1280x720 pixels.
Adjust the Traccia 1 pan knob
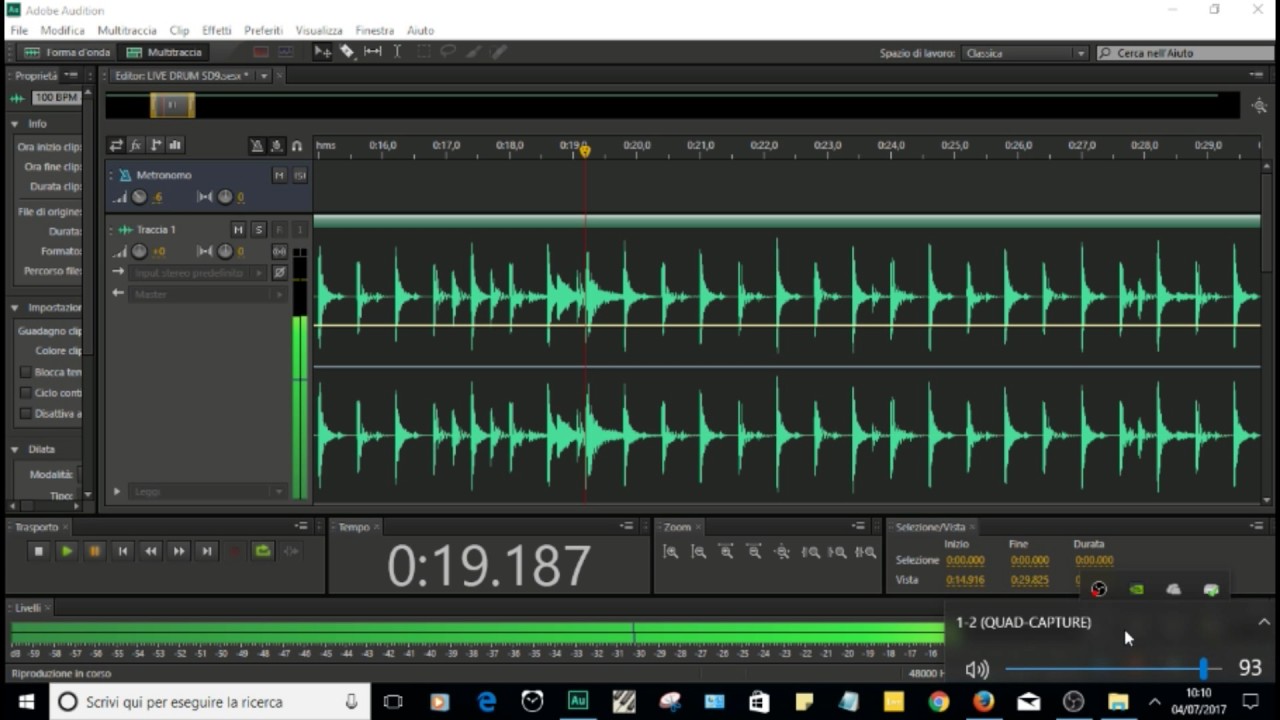[225, 252]
